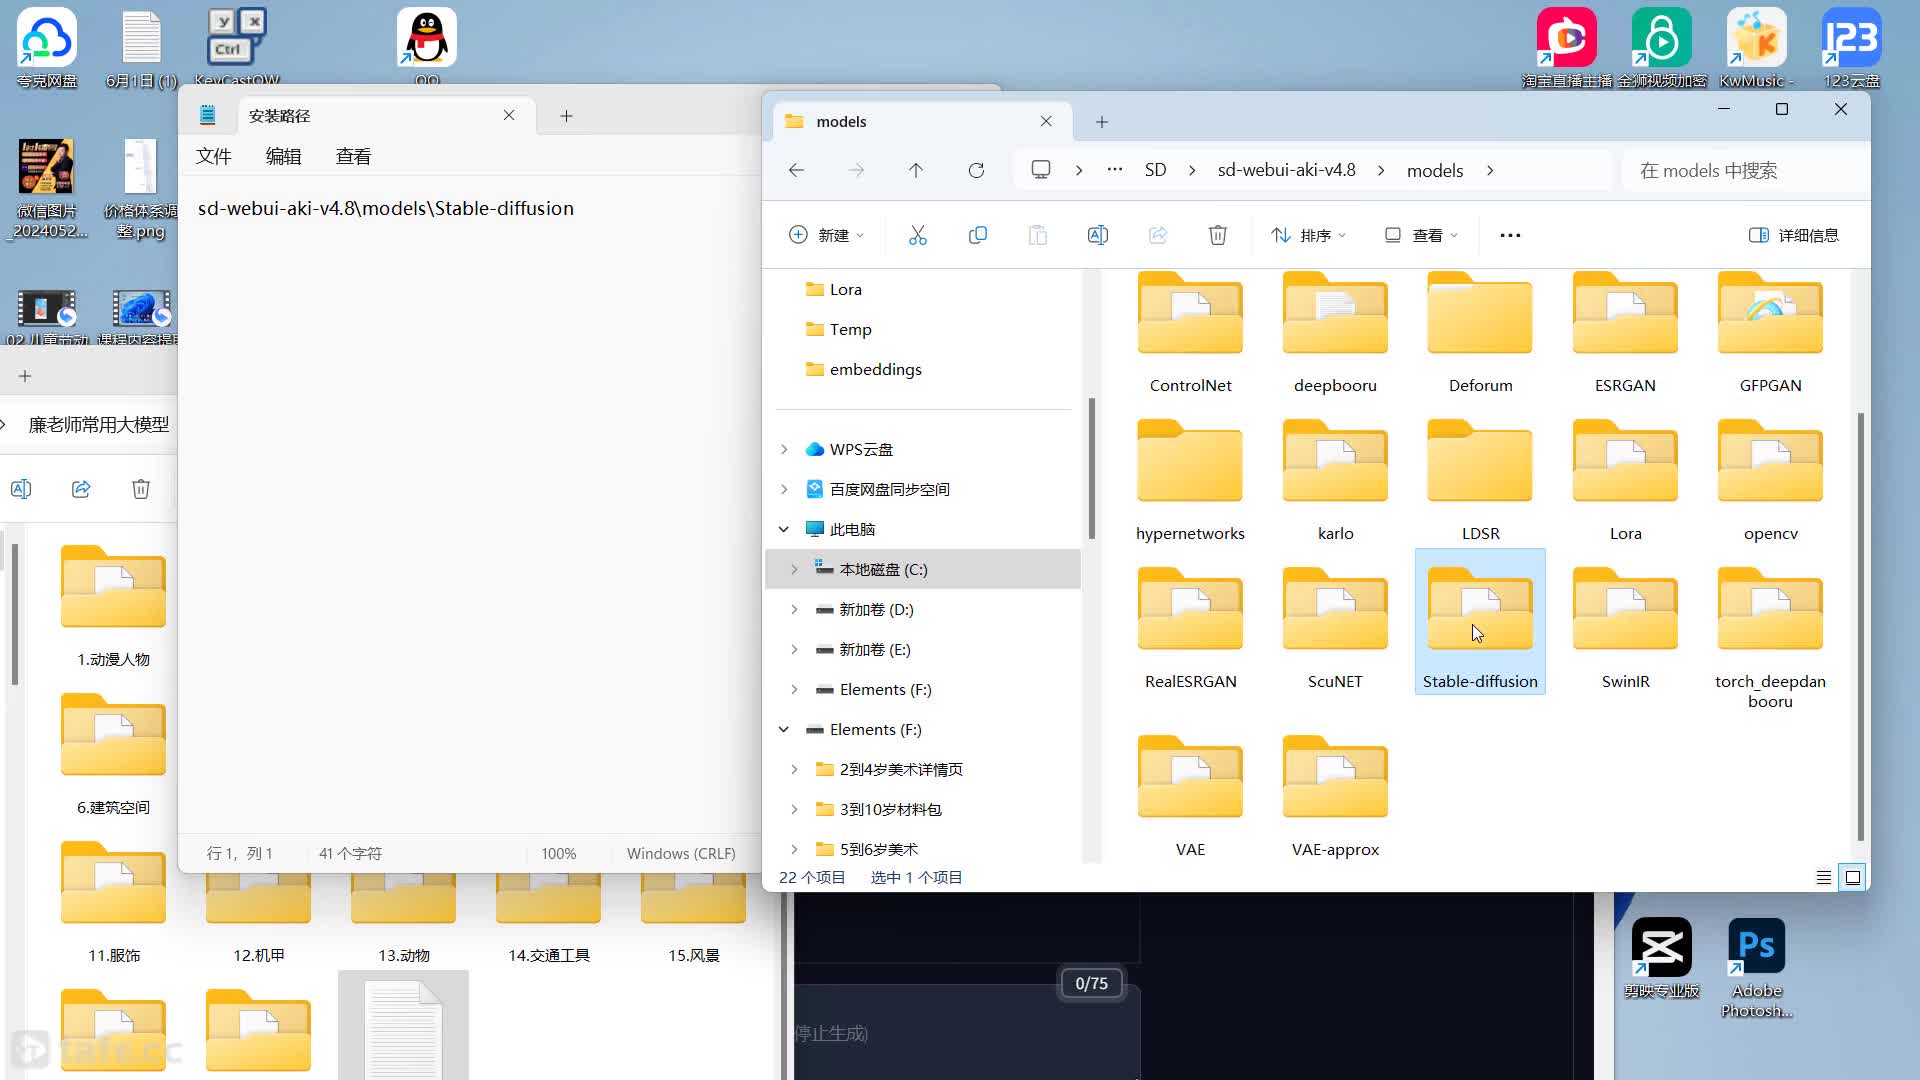Click the Rename icon in models window toolbar
Viewport: 1920px width, 1080px height.
(1097, 235)
